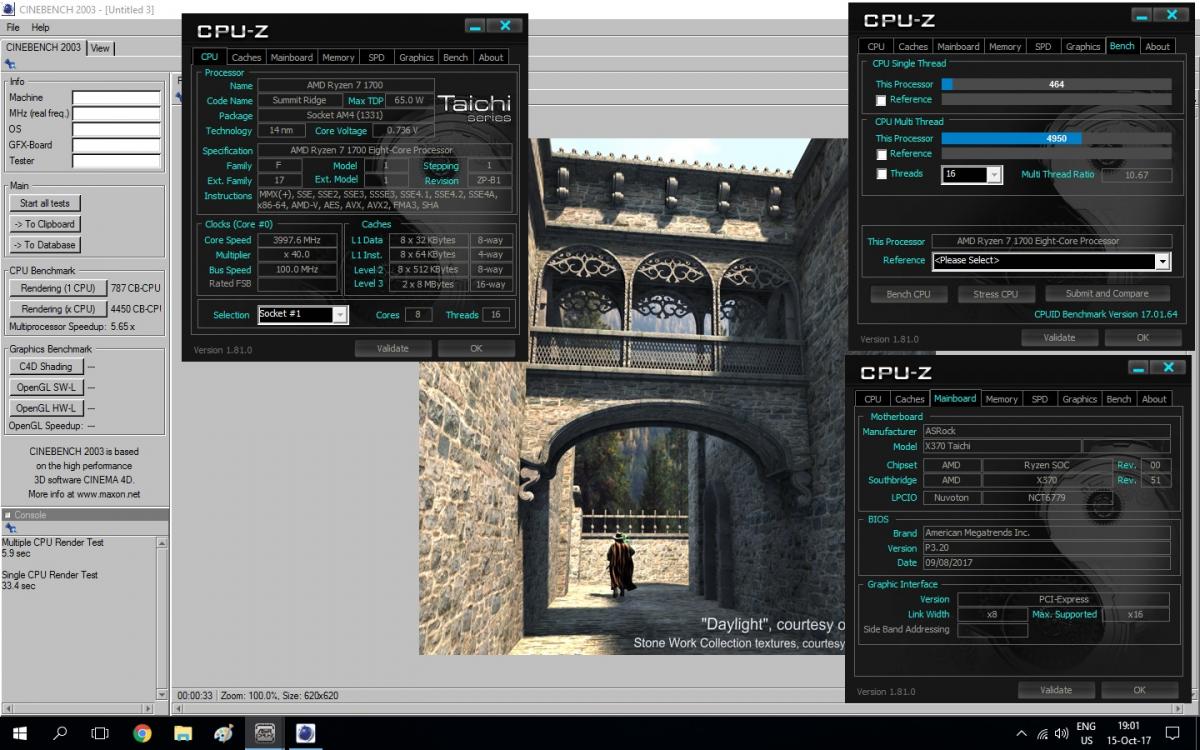Click the Machine info input field
The height and width of the screenshot is (750, 1200).
tap(116, 98)
